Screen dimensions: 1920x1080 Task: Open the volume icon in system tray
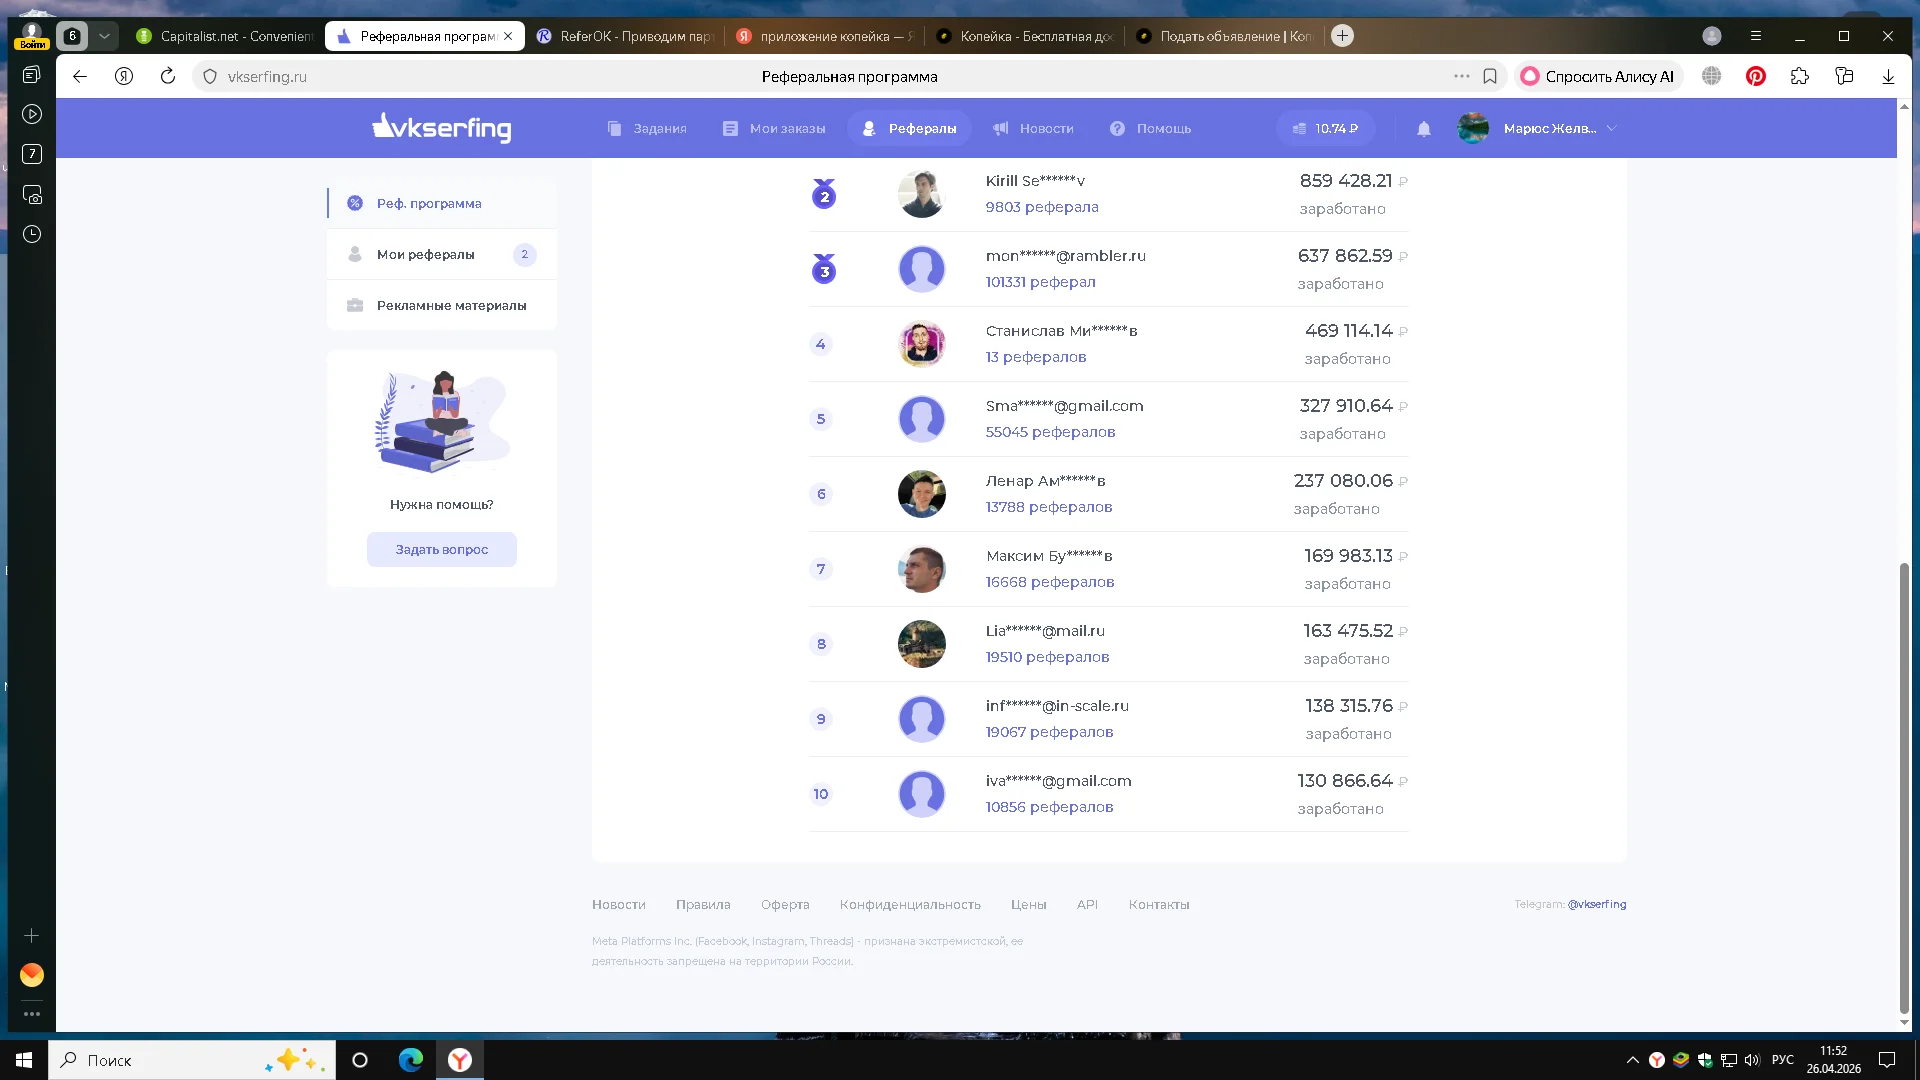pos(1752,1060)
